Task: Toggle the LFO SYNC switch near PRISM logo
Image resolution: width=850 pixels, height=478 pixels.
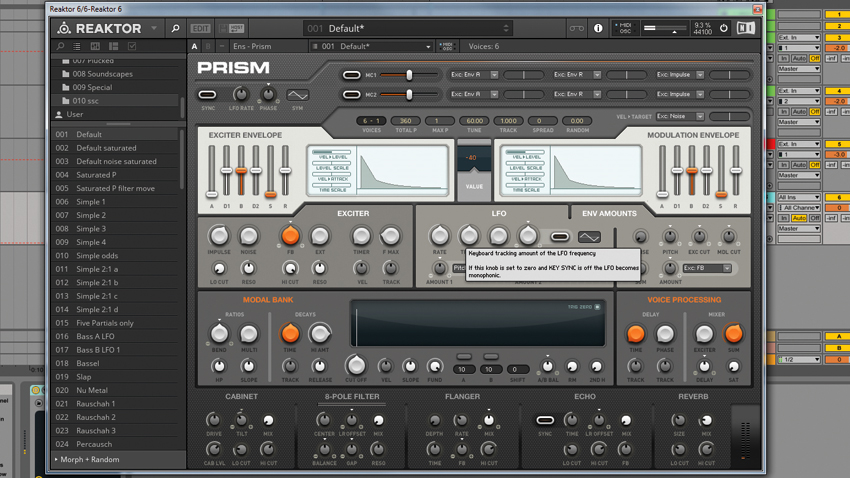Action: tap(207, 95)
